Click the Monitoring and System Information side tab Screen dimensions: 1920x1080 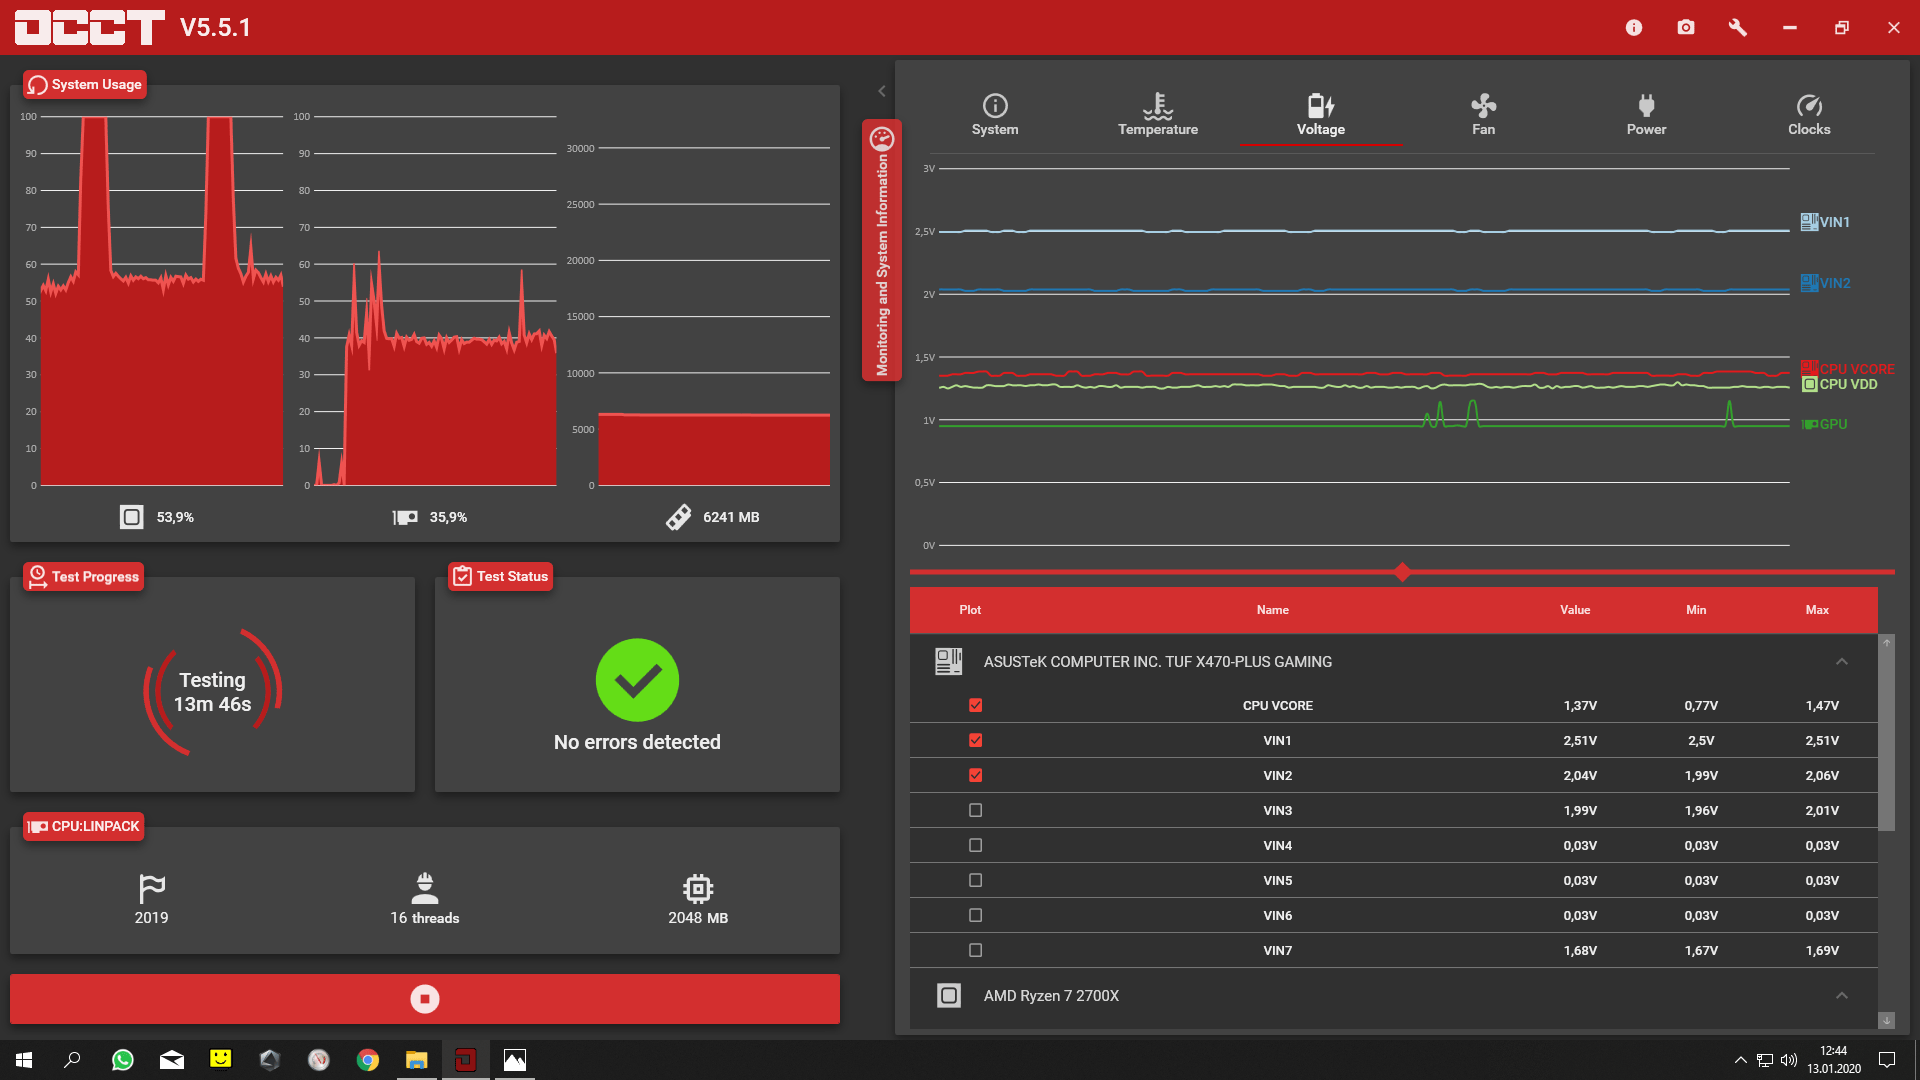[882, 250]
